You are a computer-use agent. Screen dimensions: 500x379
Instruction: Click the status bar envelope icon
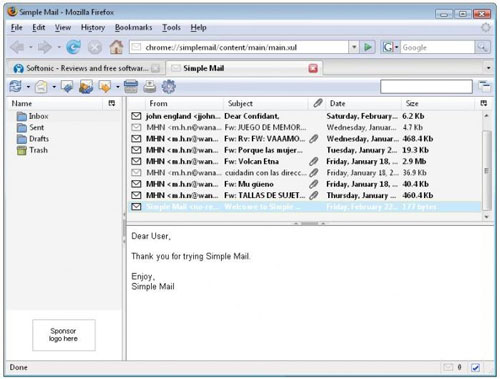pyautogui.click(x=448, y=367)
